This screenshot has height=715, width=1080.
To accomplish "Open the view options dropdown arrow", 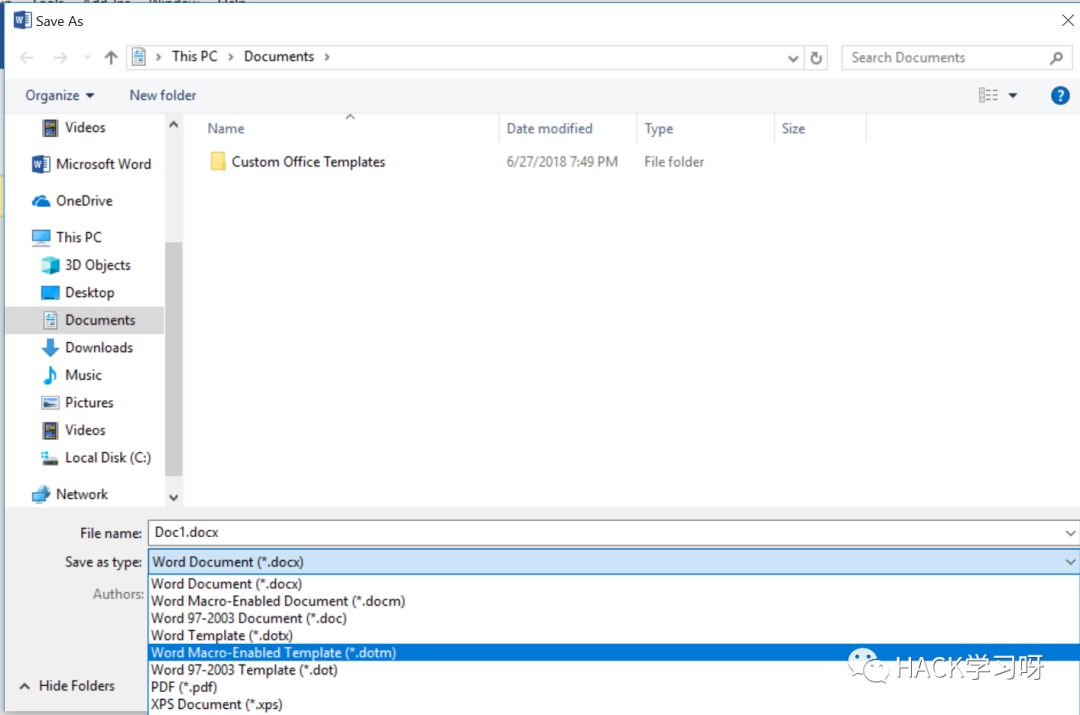I will pyautogui.click(x=1013, y=96).
